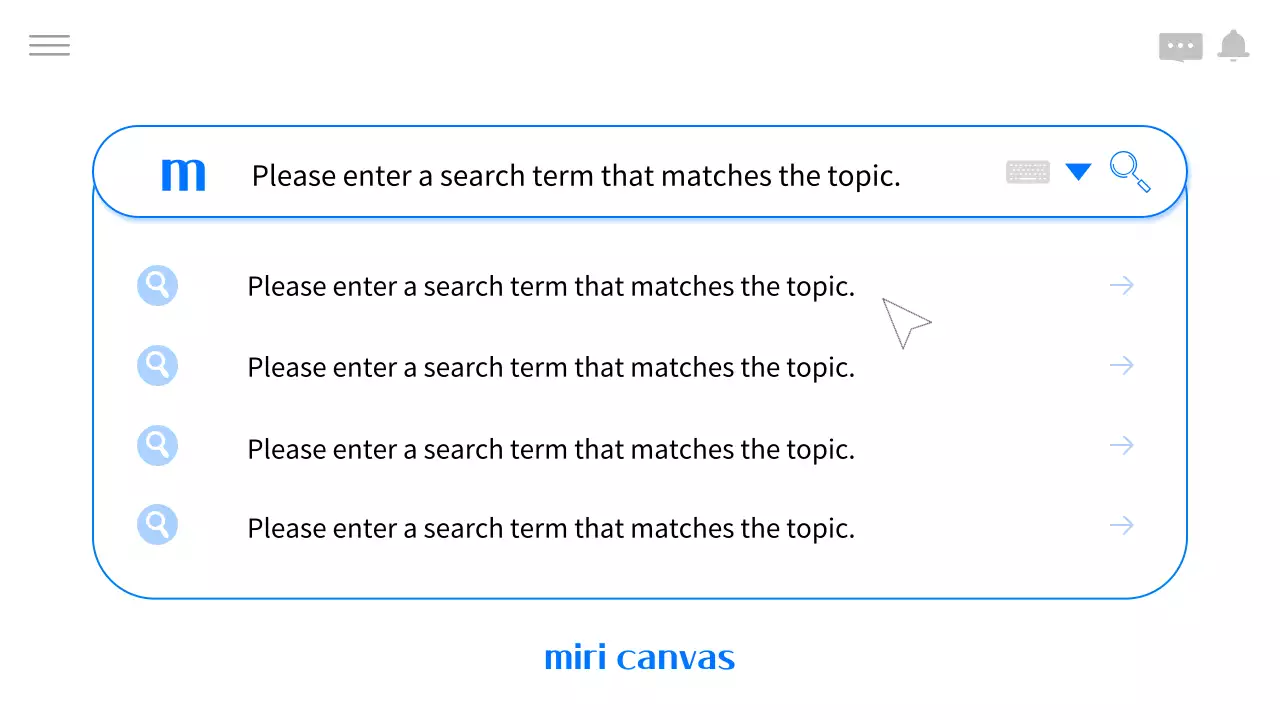This screenshot has width=1280, height=720.
Task: Open the on-screen keyboard icon
Action: [1028, 172]
